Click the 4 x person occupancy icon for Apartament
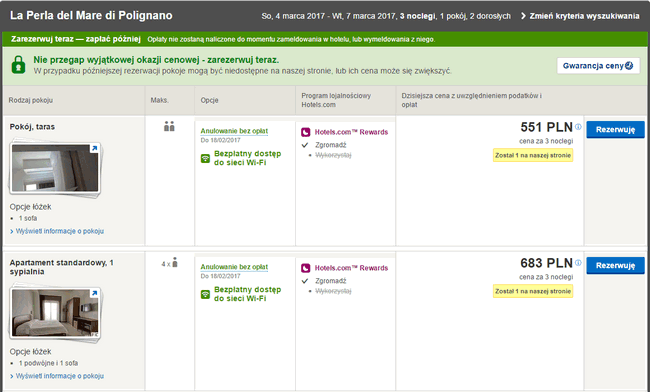This screenshot has height=392, width=650. (x=170, y=263)
